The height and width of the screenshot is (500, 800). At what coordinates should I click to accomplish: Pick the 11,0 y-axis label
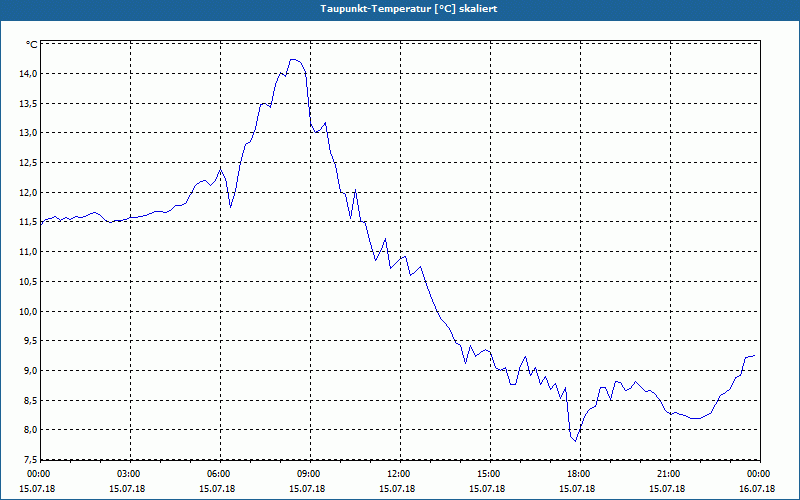(28, 252)
